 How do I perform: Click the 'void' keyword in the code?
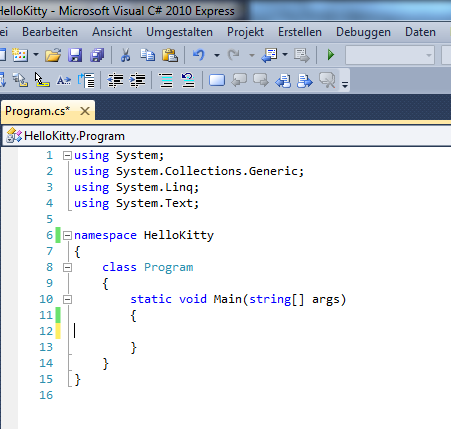click(x=193, y=299)
